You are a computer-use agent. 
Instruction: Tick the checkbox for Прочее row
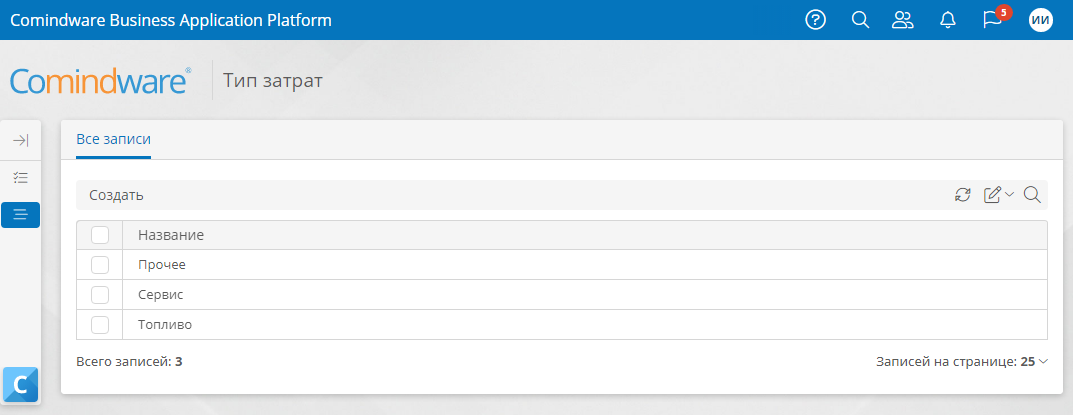coord(100,264)
